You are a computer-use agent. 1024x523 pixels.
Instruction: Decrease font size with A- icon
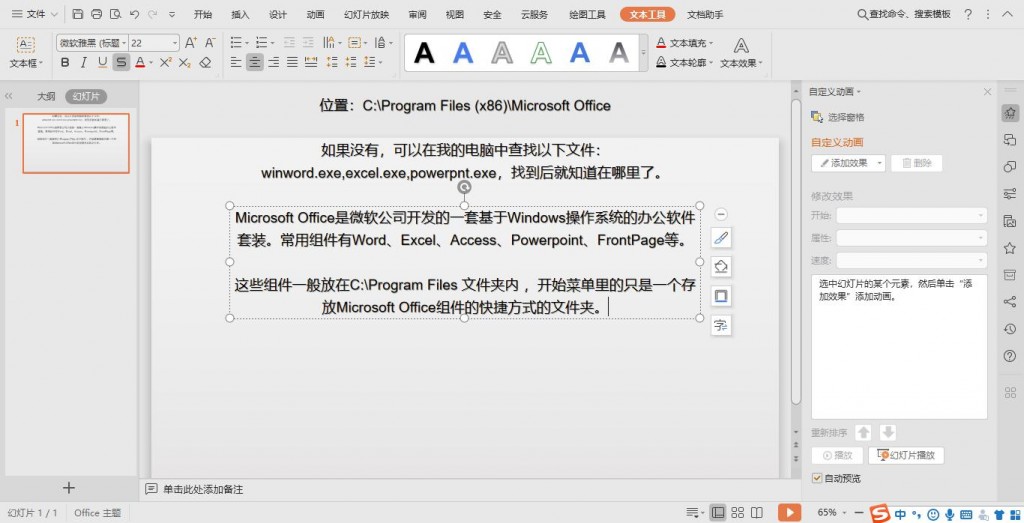point(210,43)
